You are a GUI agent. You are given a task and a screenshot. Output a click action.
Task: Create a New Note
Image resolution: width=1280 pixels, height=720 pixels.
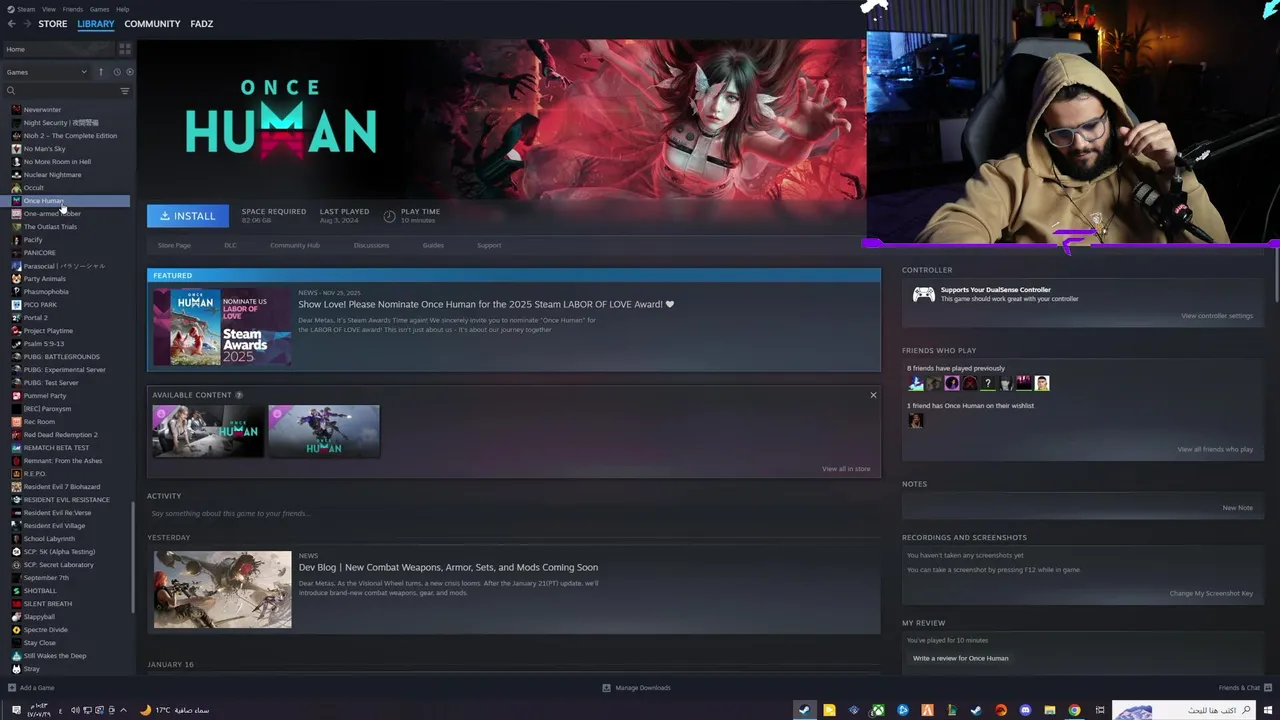(x=1237, y=508)
